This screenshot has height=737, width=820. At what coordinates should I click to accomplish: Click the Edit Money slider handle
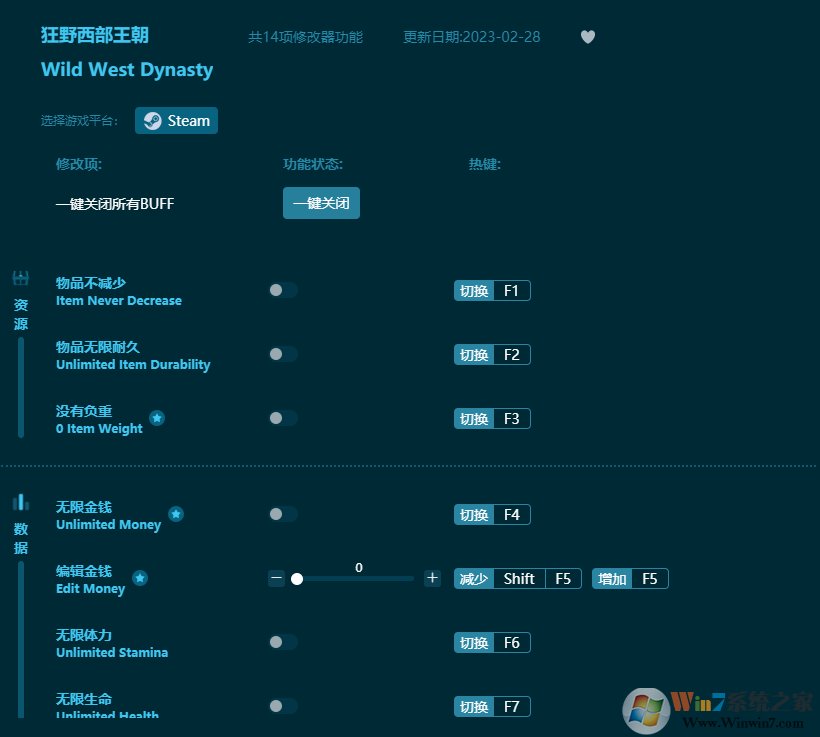297,579
